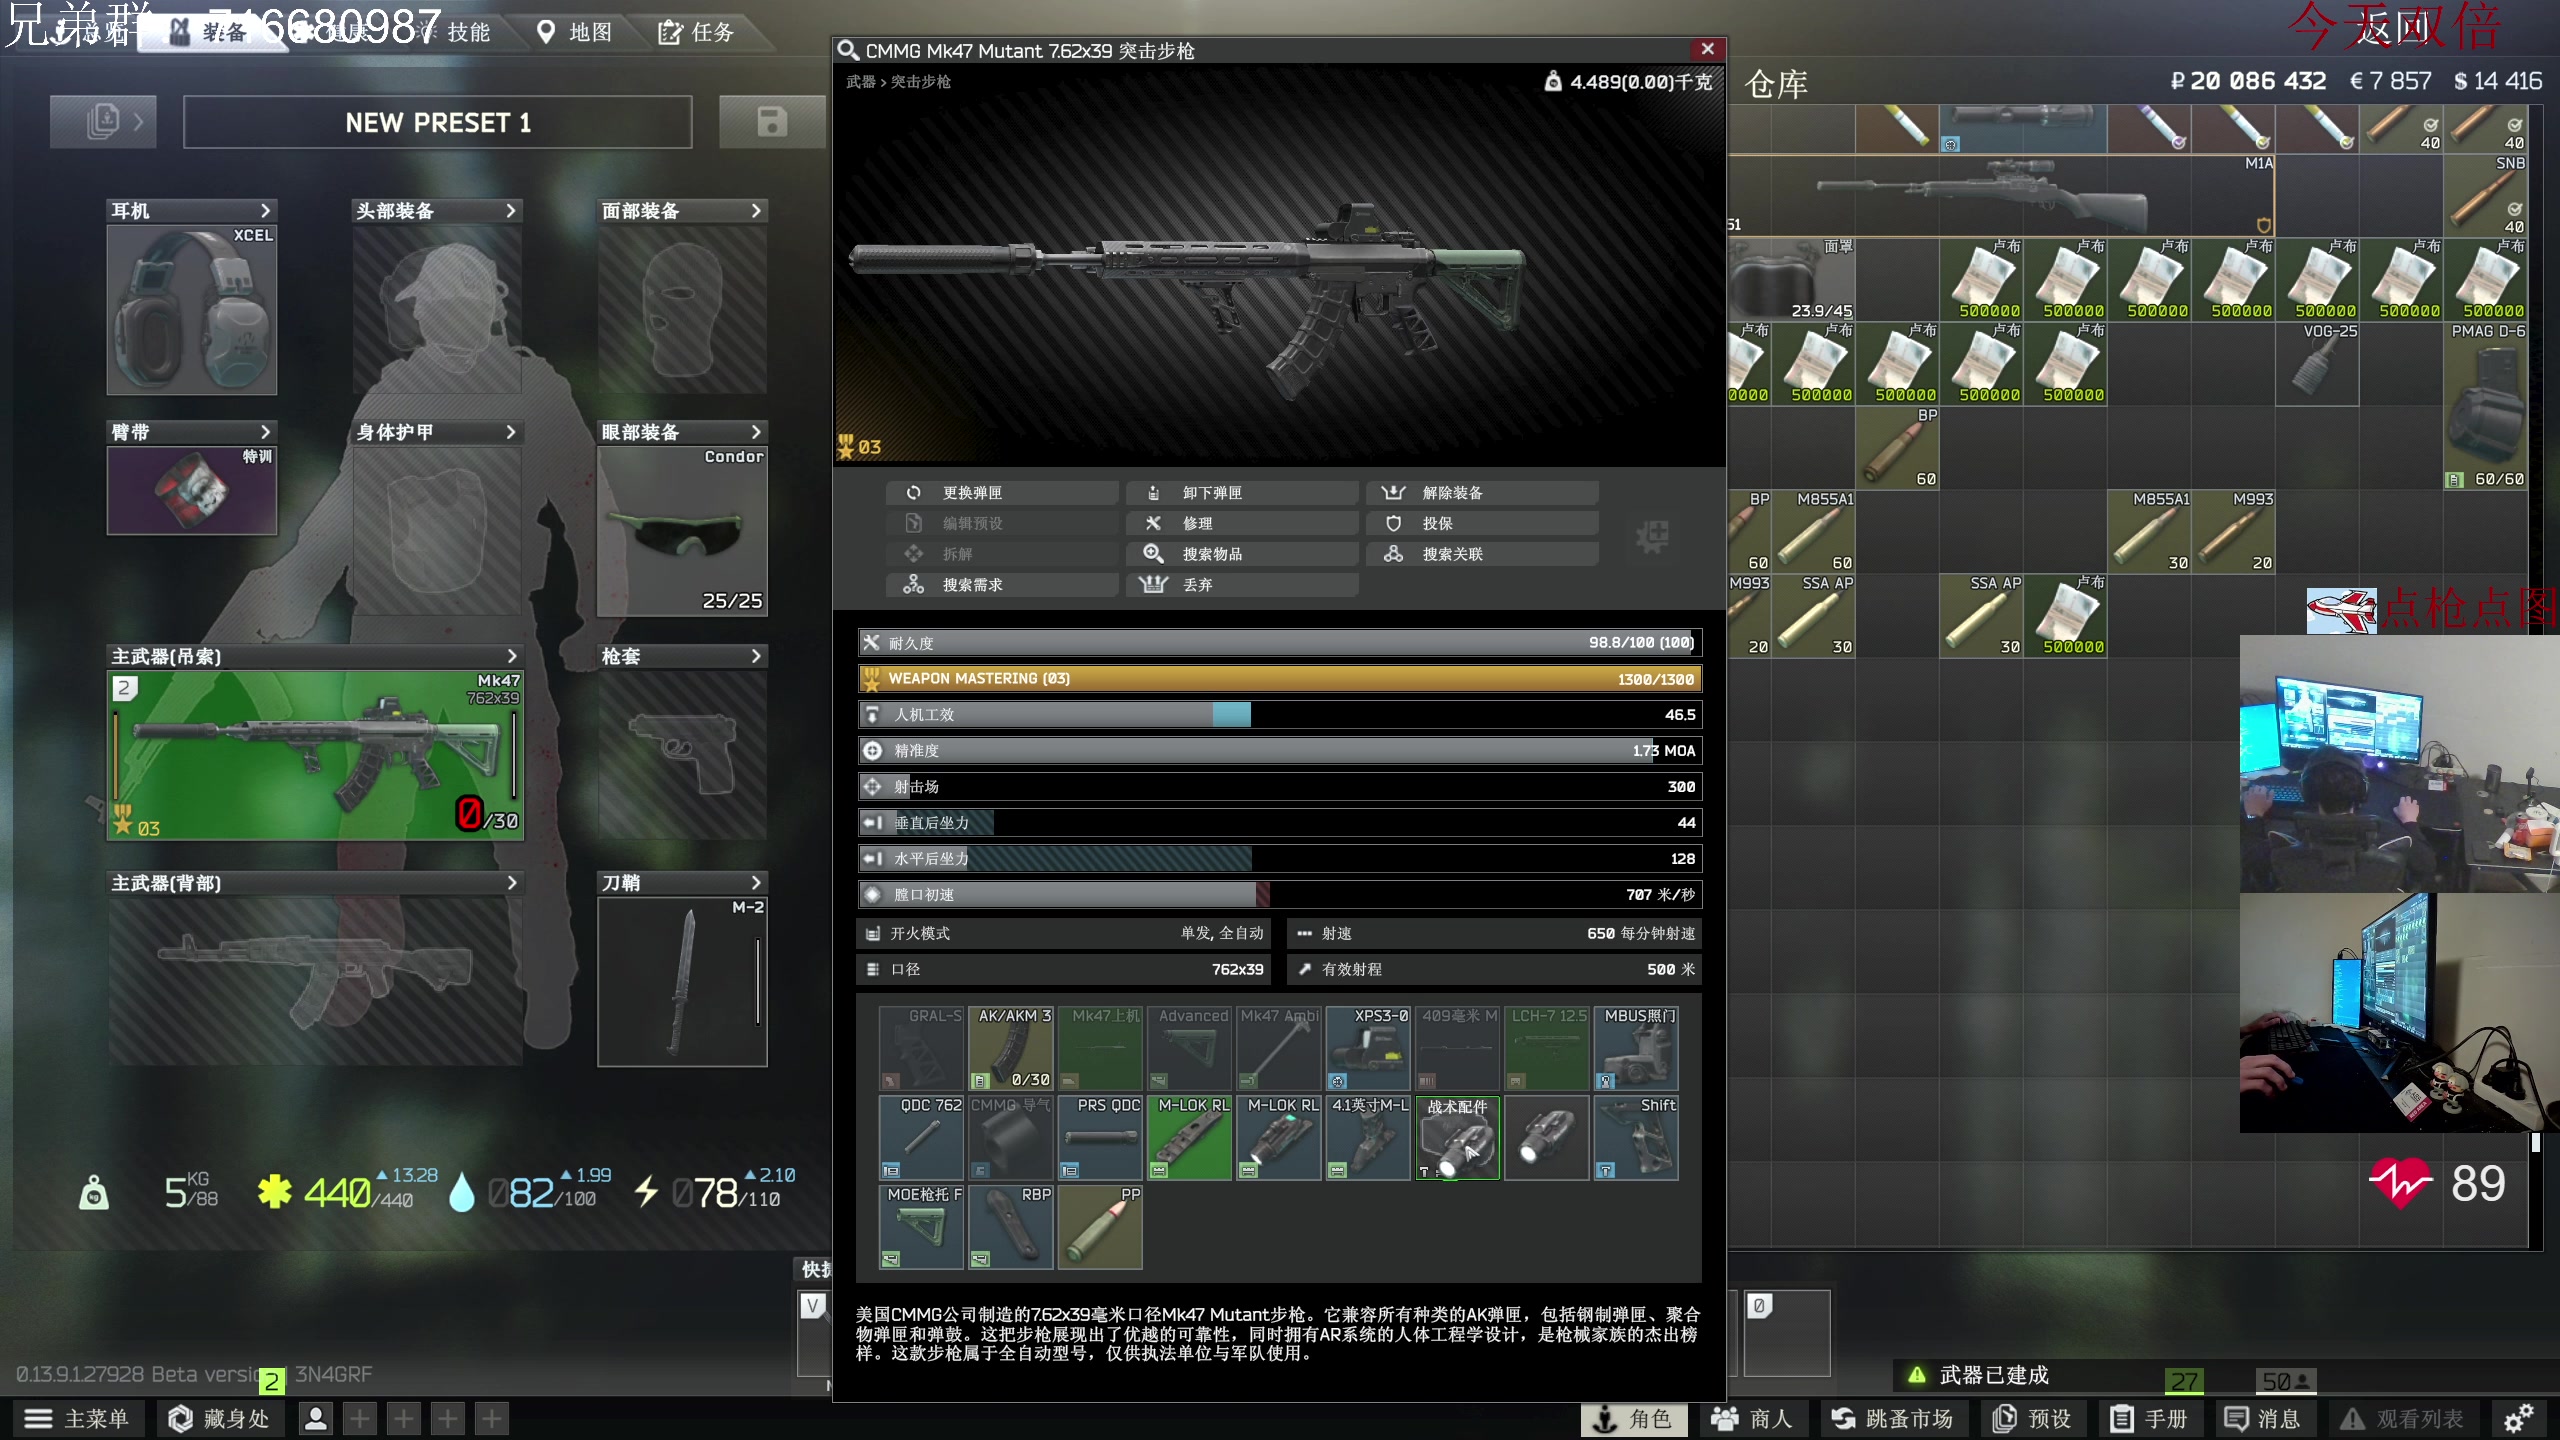Choose 投保 to insure the weapon
The height and width of the screenshot is (1440, 2560).
[x=1482, y=523]
